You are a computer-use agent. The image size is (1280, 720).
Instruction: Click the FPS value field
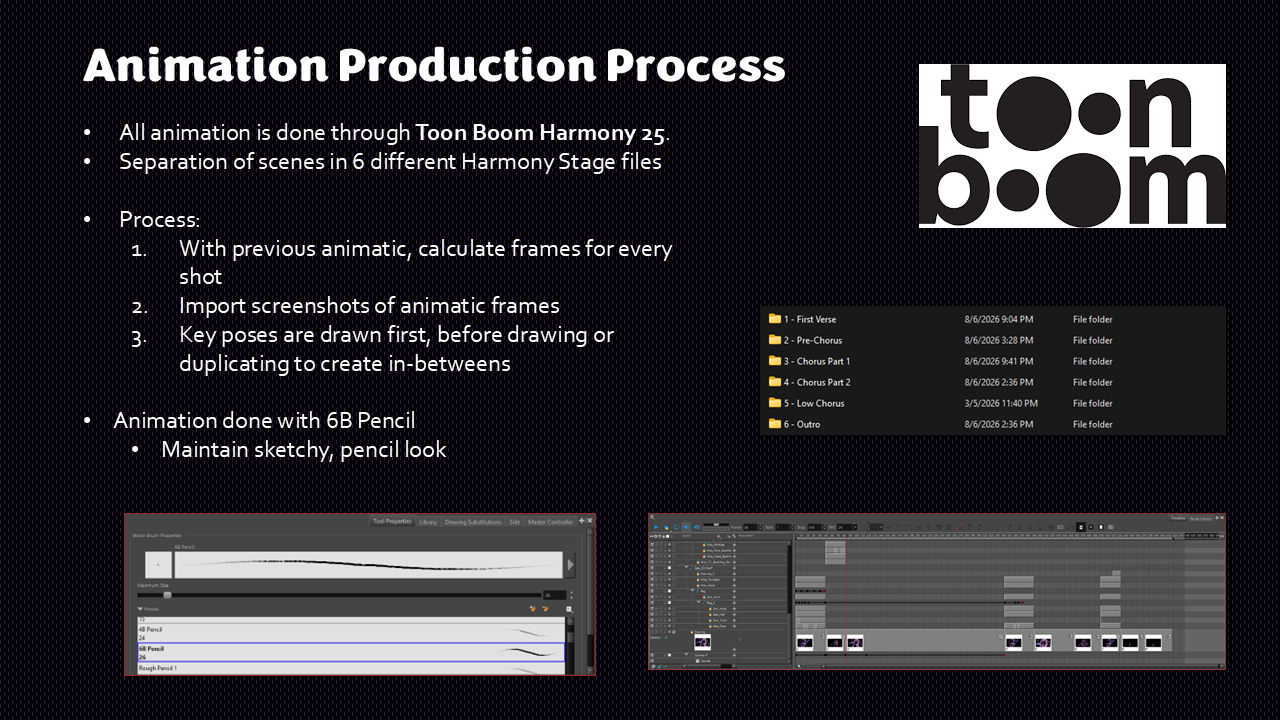click(x=845, y=527)
